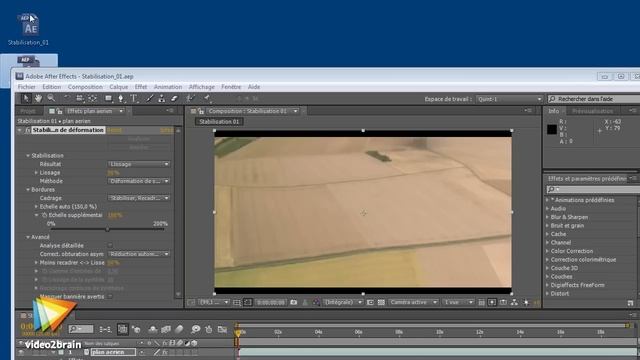Open the Animation menu
The height and width of the screenshot is (360, 640).
coord(168,87)
